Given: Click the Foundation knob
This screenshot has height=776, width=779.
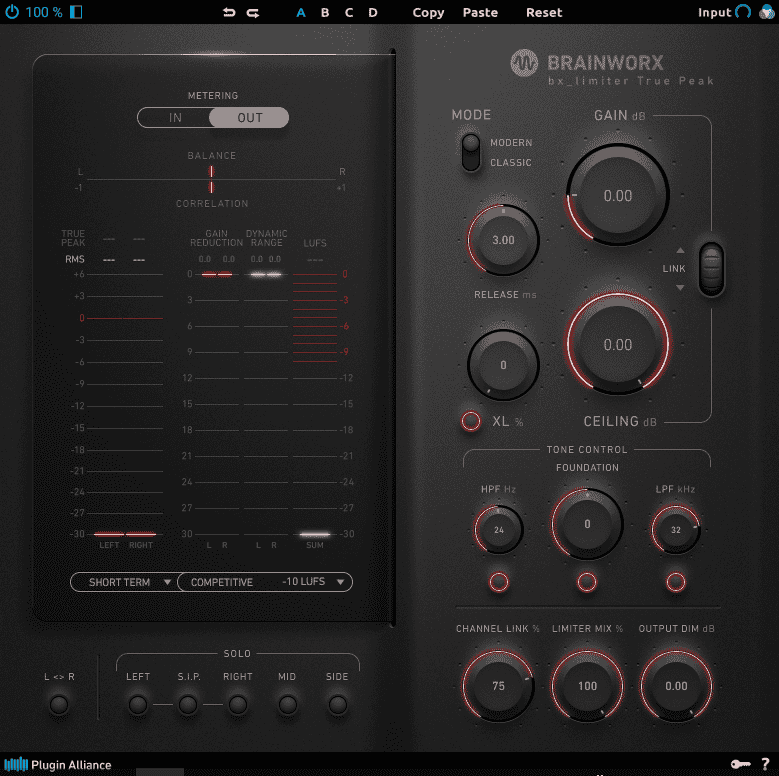Looking at the screenshot, I should pos(587,524).
